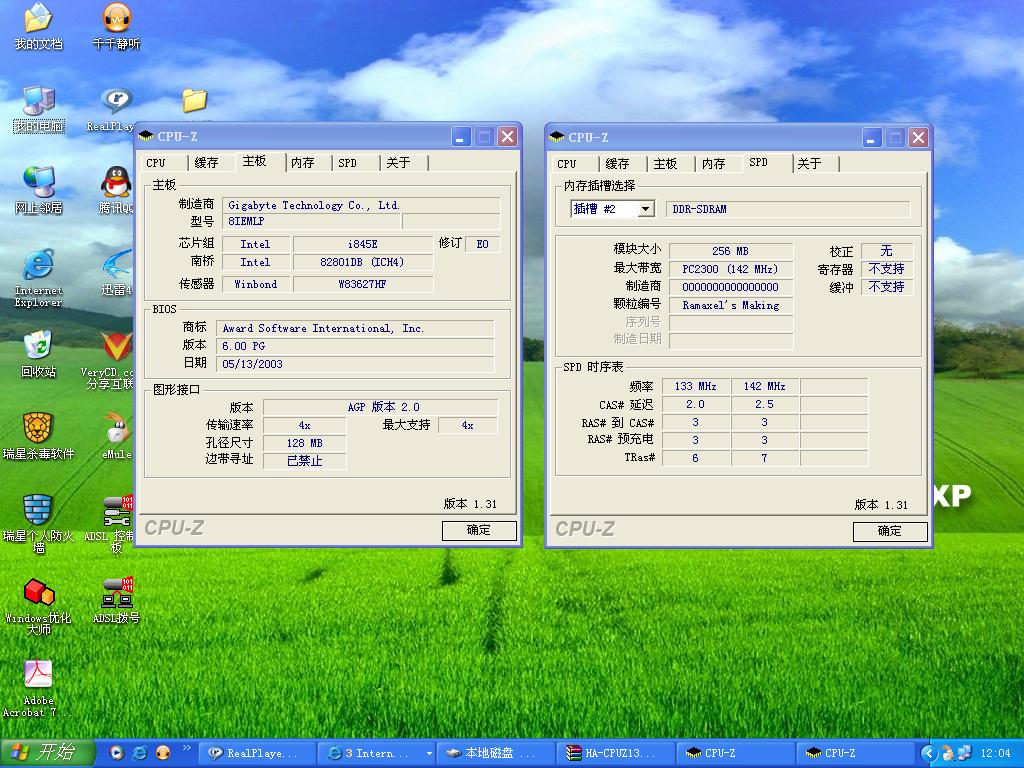This screenshot has width=1024, height=768.
Task: Click the 我的文档 folder icon
Action: 38,19
